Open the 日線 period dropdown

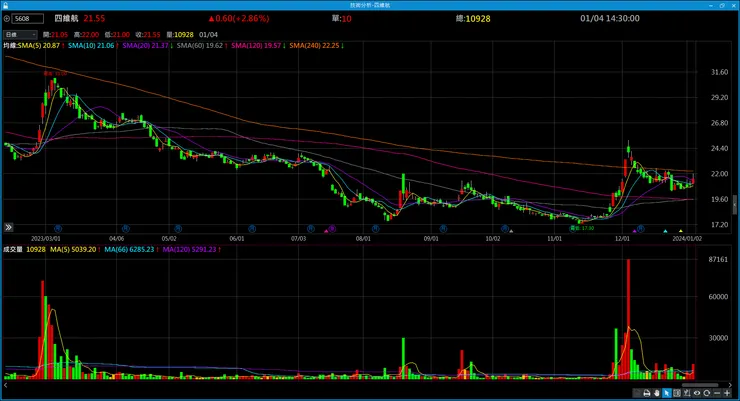[x=20, y=34]
